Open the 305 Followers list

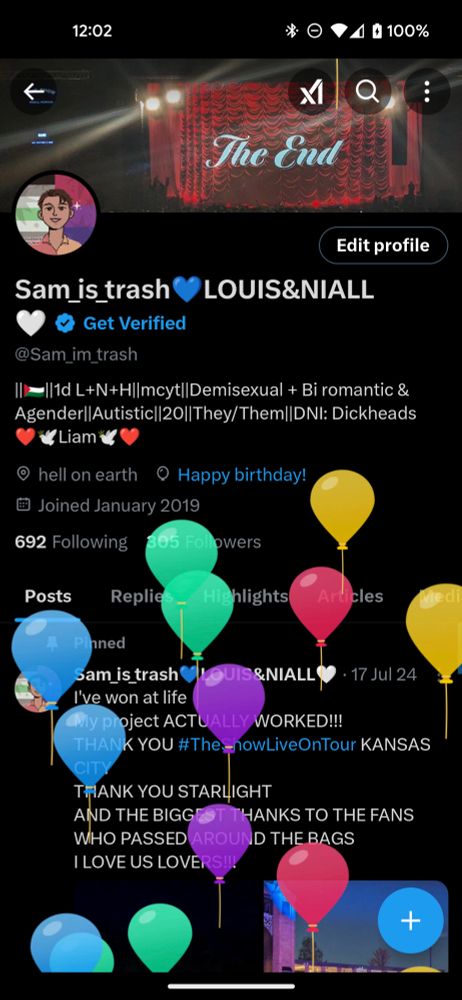point(204,542)
